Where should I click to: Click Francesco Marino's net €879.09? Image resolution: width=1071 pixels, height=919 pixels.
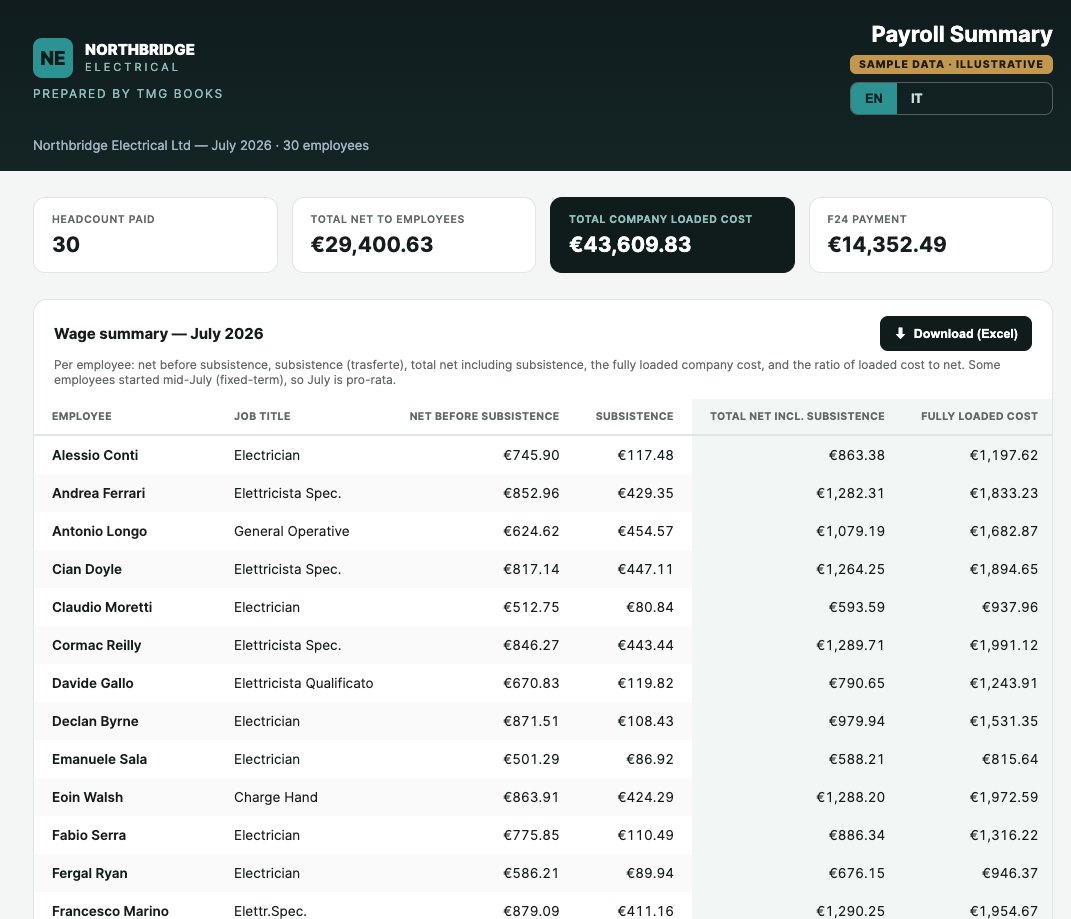pos(531,911)
